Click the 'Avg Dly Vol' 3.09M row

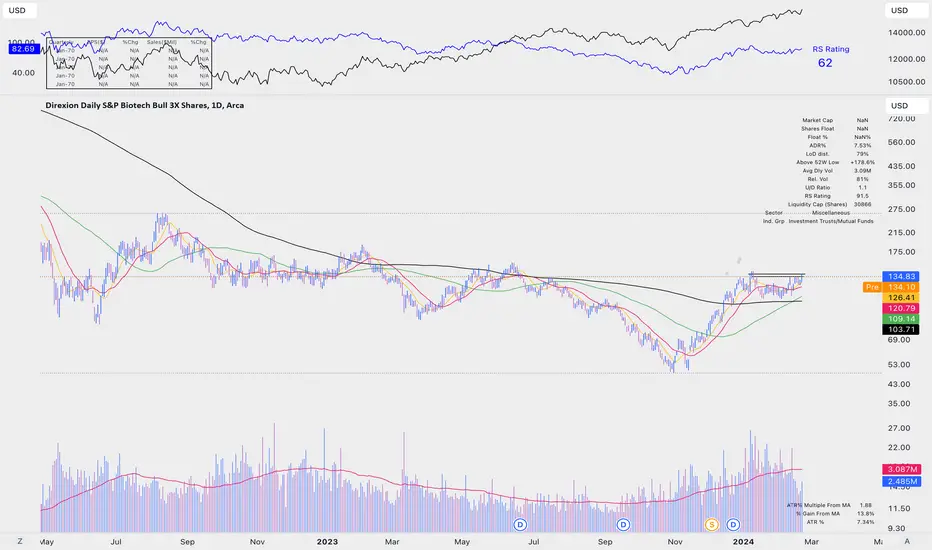tap(837, 171)
